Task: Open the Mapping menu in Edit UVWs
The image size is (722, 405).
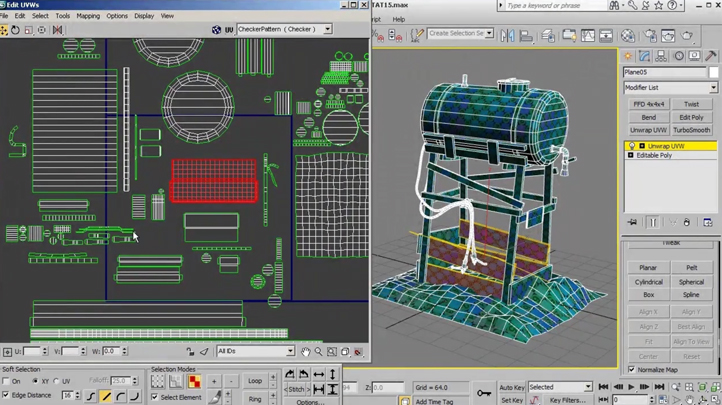Action: [88, 16]
